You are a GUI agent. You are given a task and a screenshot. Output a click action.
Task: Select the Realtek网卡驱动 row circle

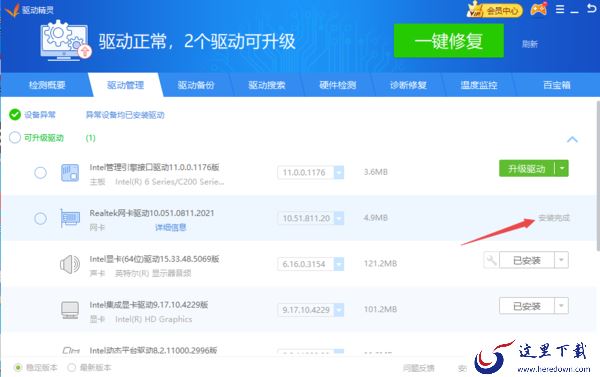point(41,219)
